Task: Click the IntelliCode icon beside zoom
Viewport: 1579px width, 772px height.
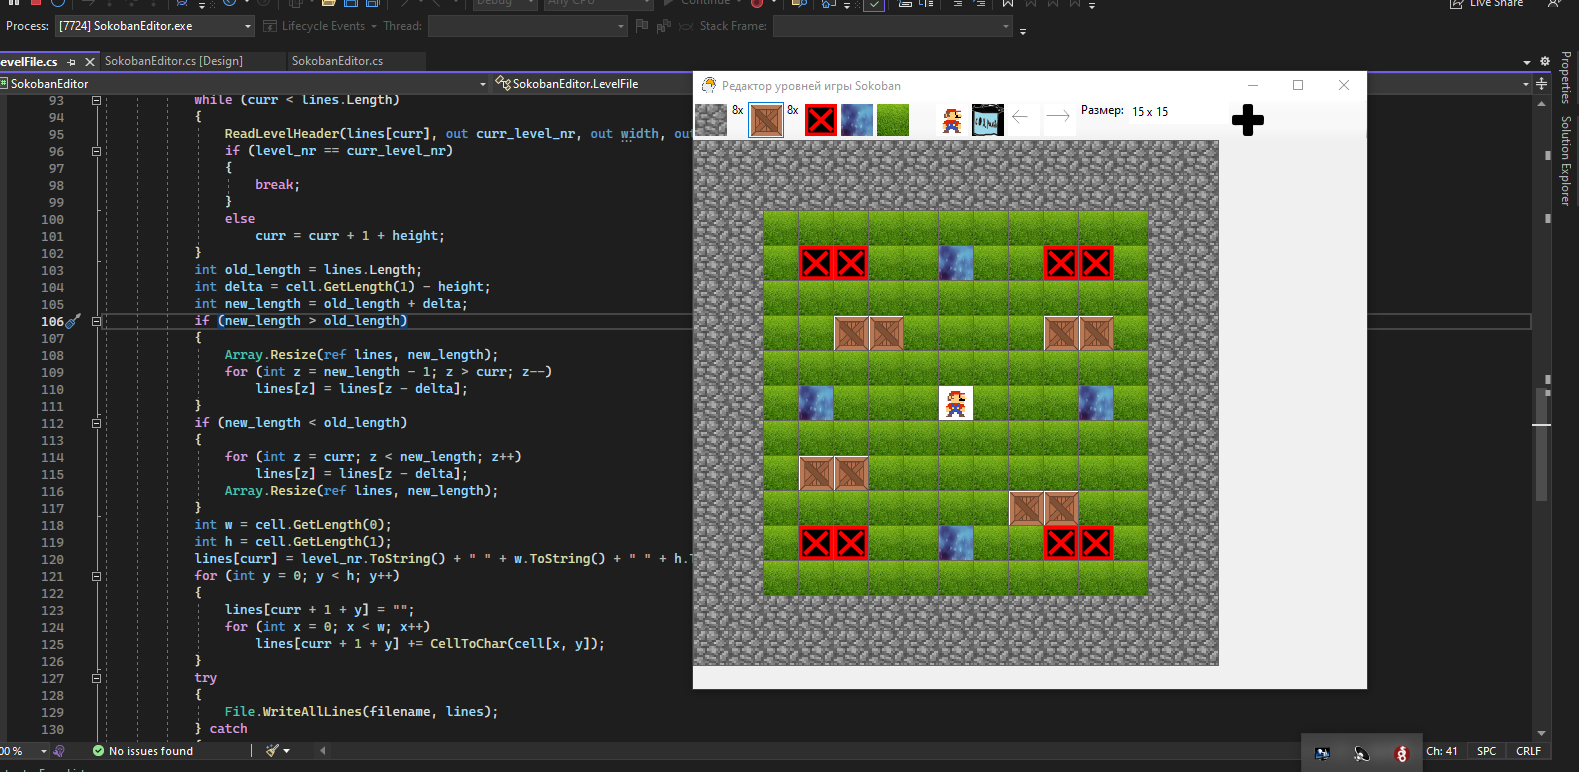Action: click(59, 751)
